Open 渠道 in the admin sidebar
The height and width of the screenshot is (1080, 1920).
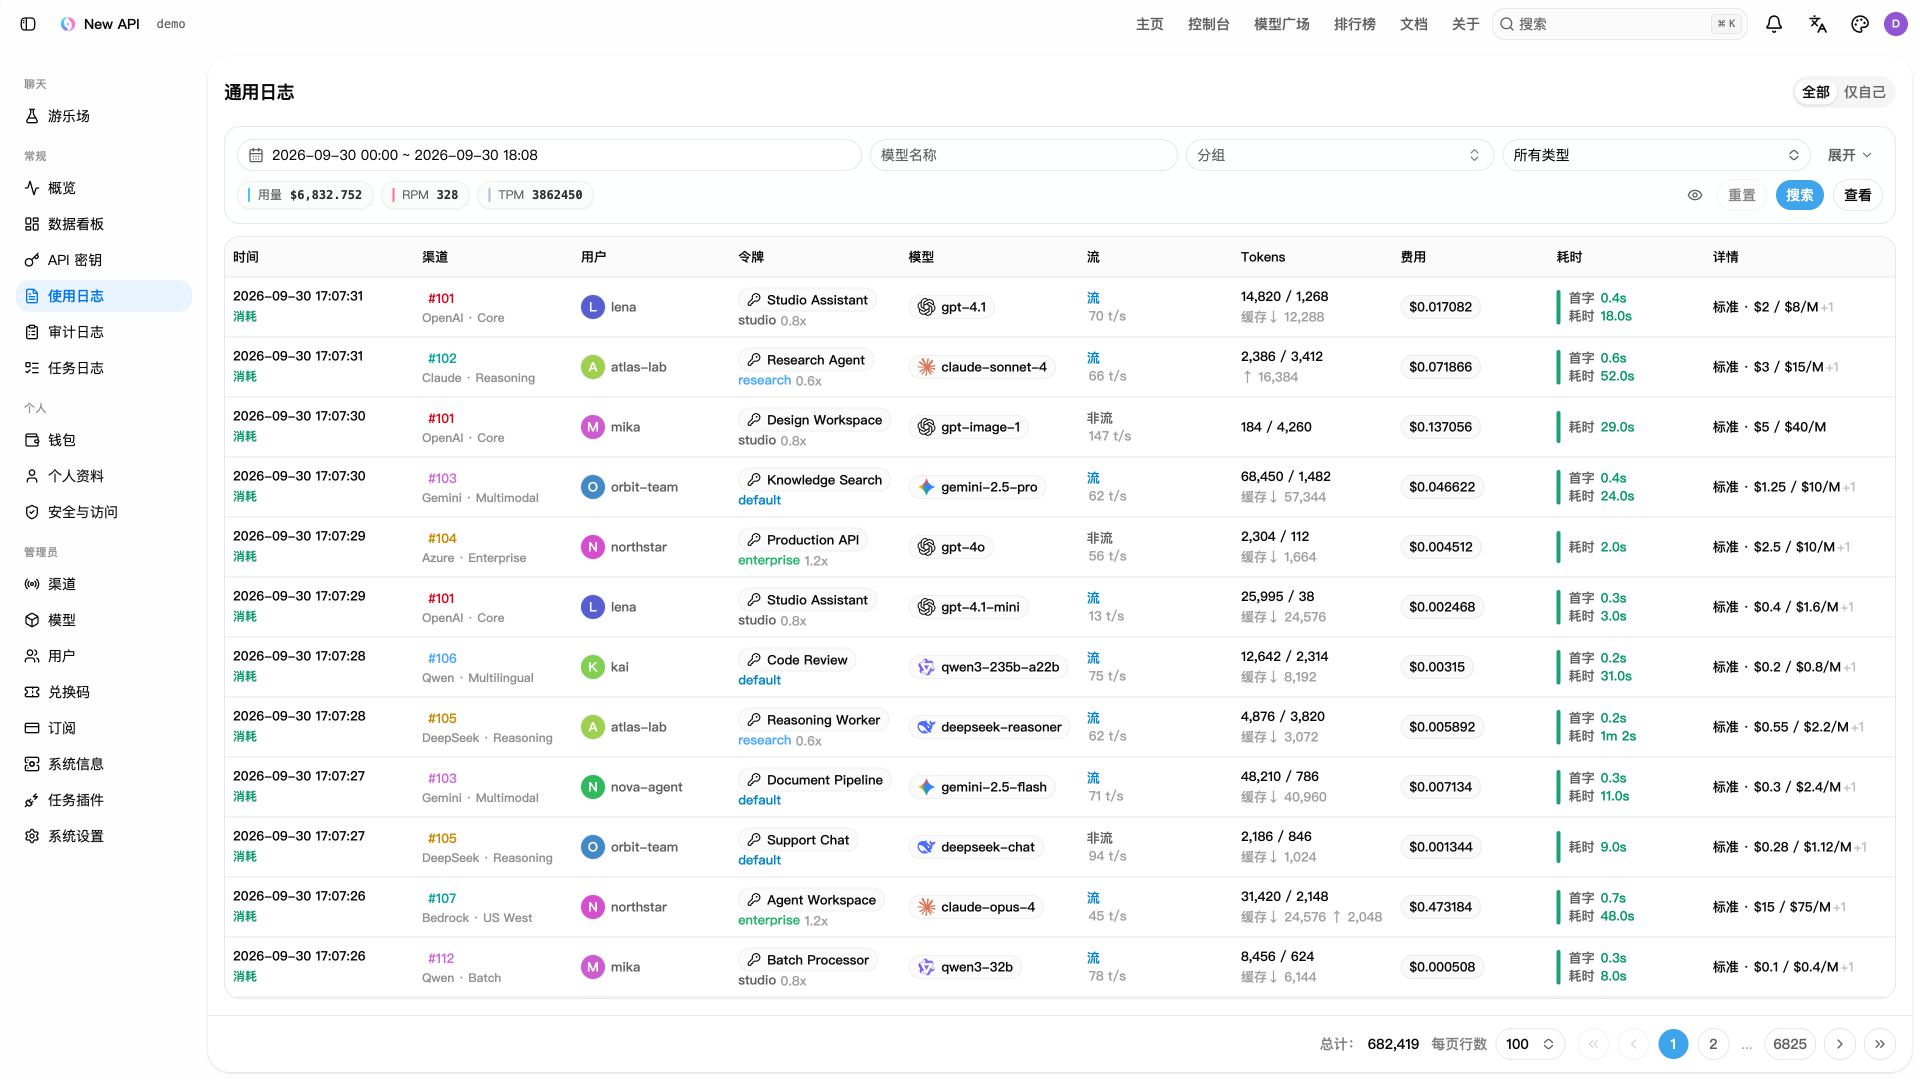click(104, 584)
